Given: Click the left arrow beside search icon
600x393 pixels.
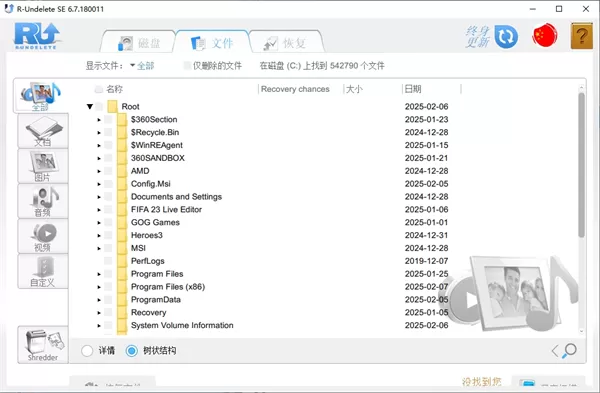Looking at the screenshot, I should pos(555,351).
